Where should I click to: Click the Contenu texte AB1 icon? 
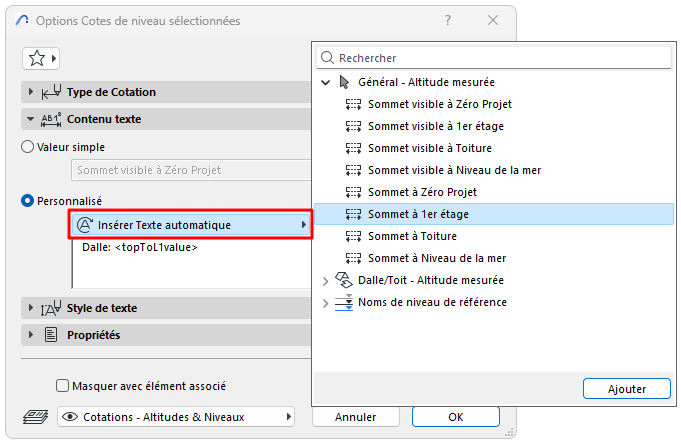coord(51,119)
